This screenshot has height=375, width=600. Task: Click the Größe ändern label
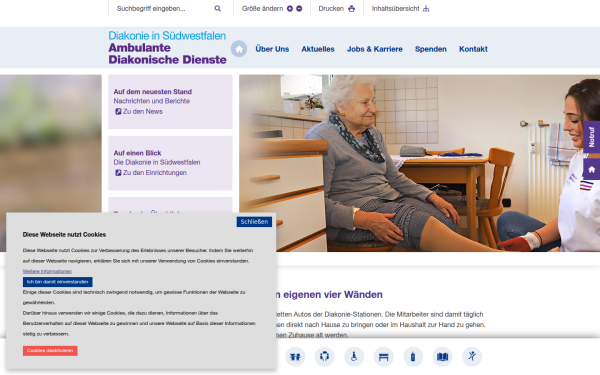(x=262, y=8)
